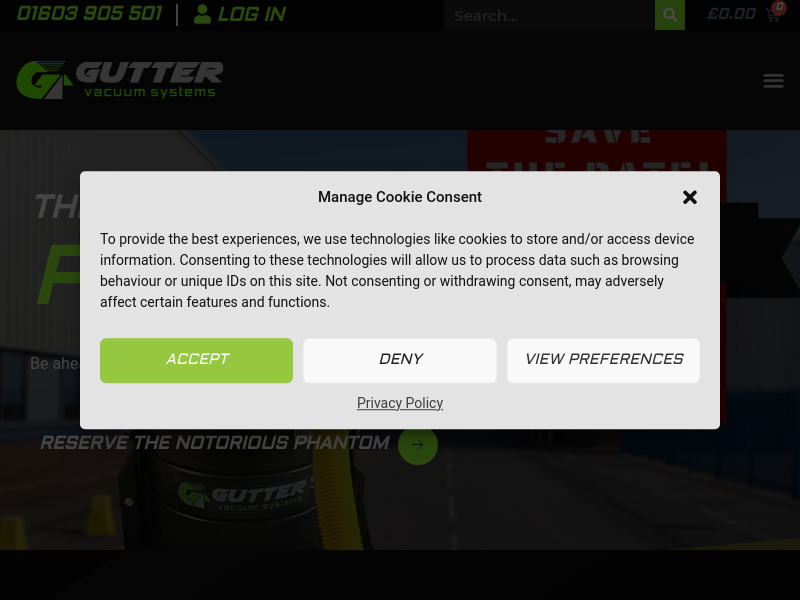Click Reserve the Notorious Phantom text
The width and height of the screenshot is (800, 600).
[215, 443]
